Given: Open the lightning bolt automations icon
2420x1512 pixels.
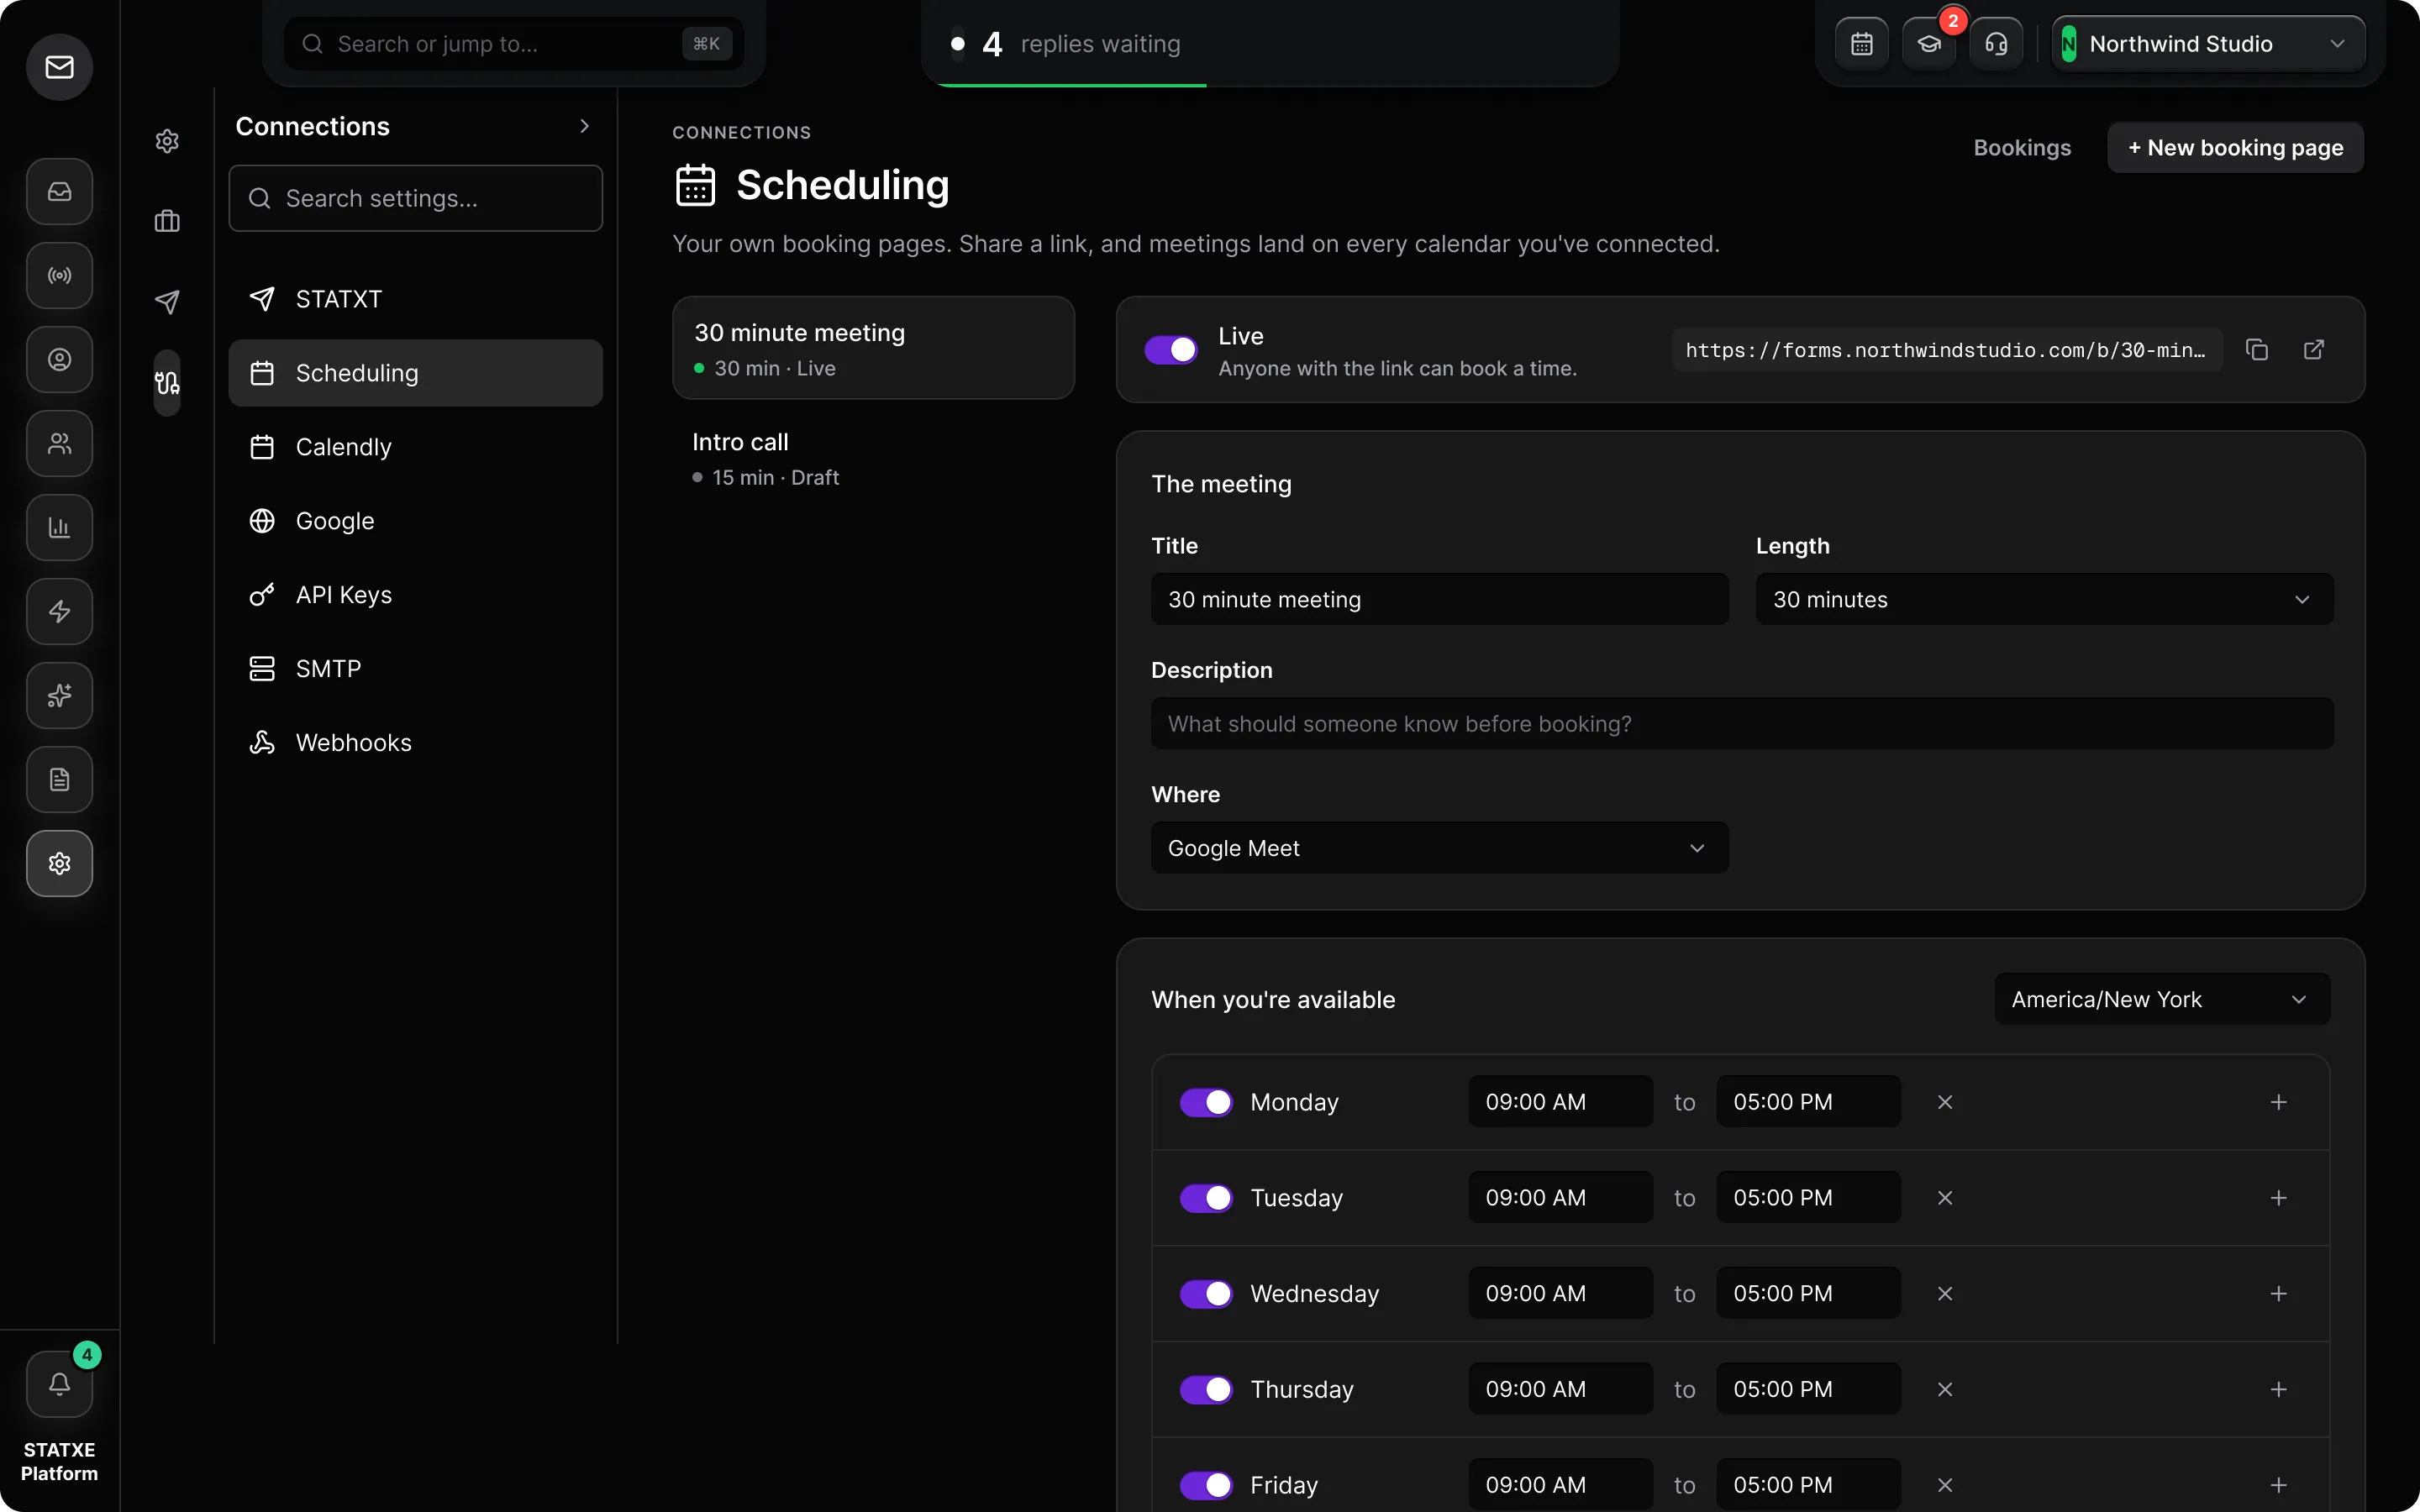Looking at the screenshot, I should (x=59, y=611).
